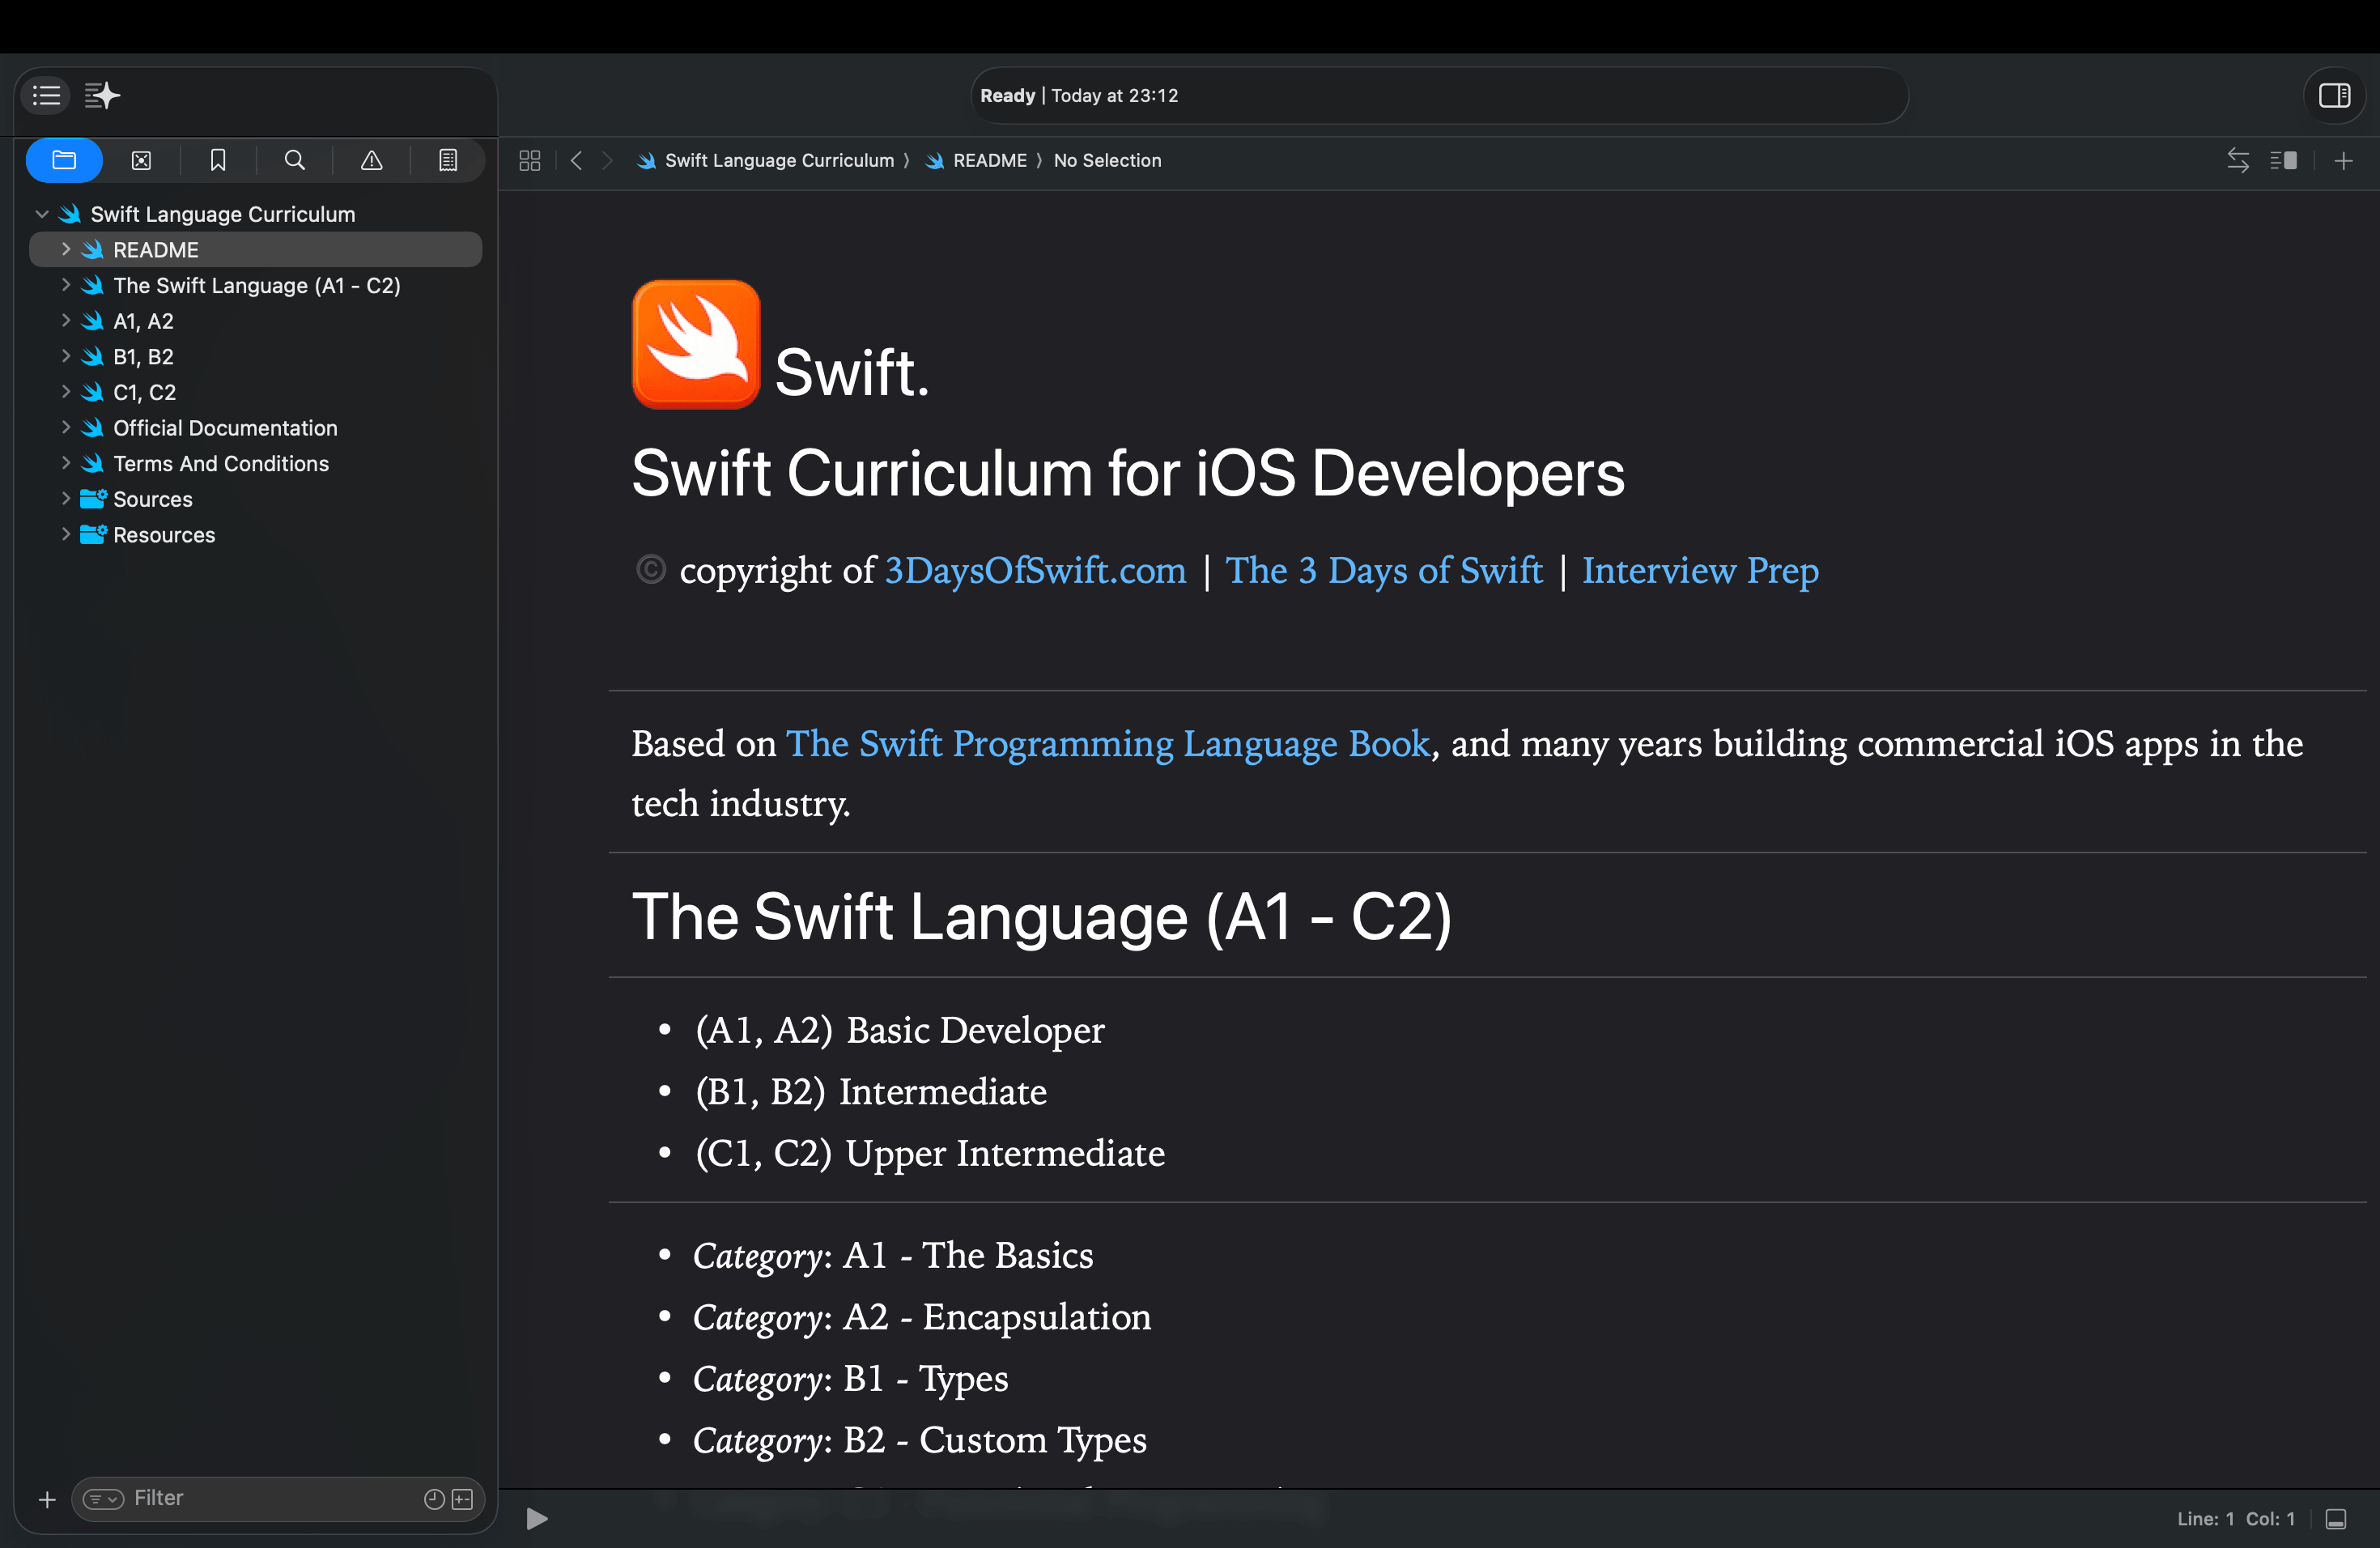Open the Bookmark navigator

pyautogui.click(x=218, y=160)
